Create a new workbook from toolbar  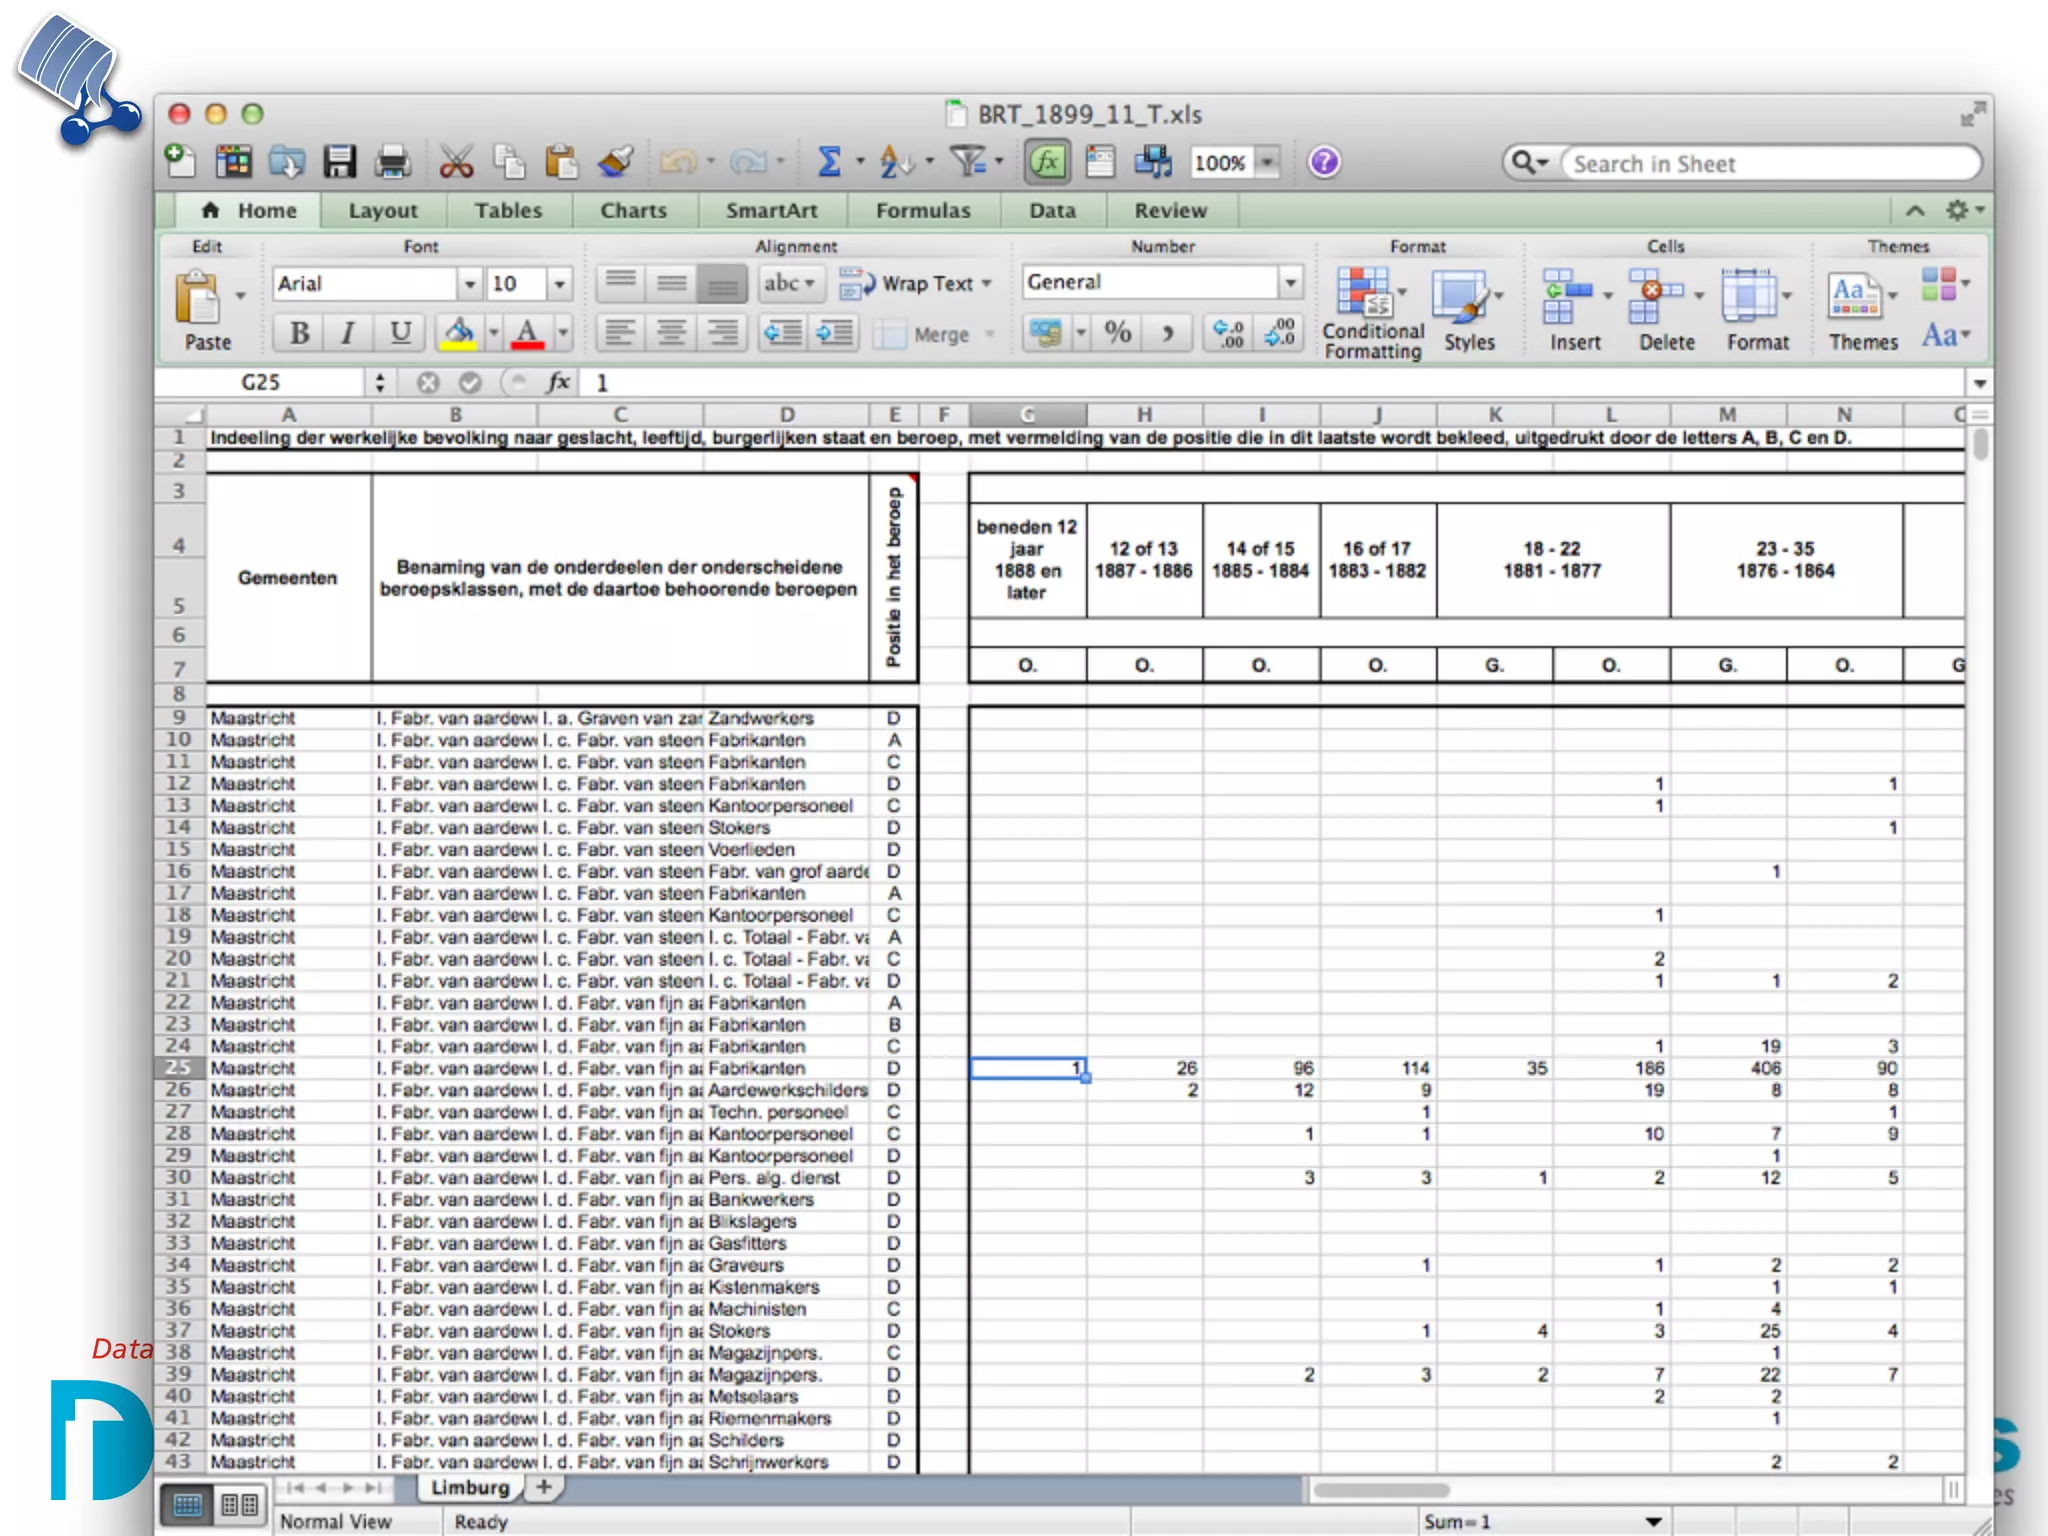click(x=181, y=161)
